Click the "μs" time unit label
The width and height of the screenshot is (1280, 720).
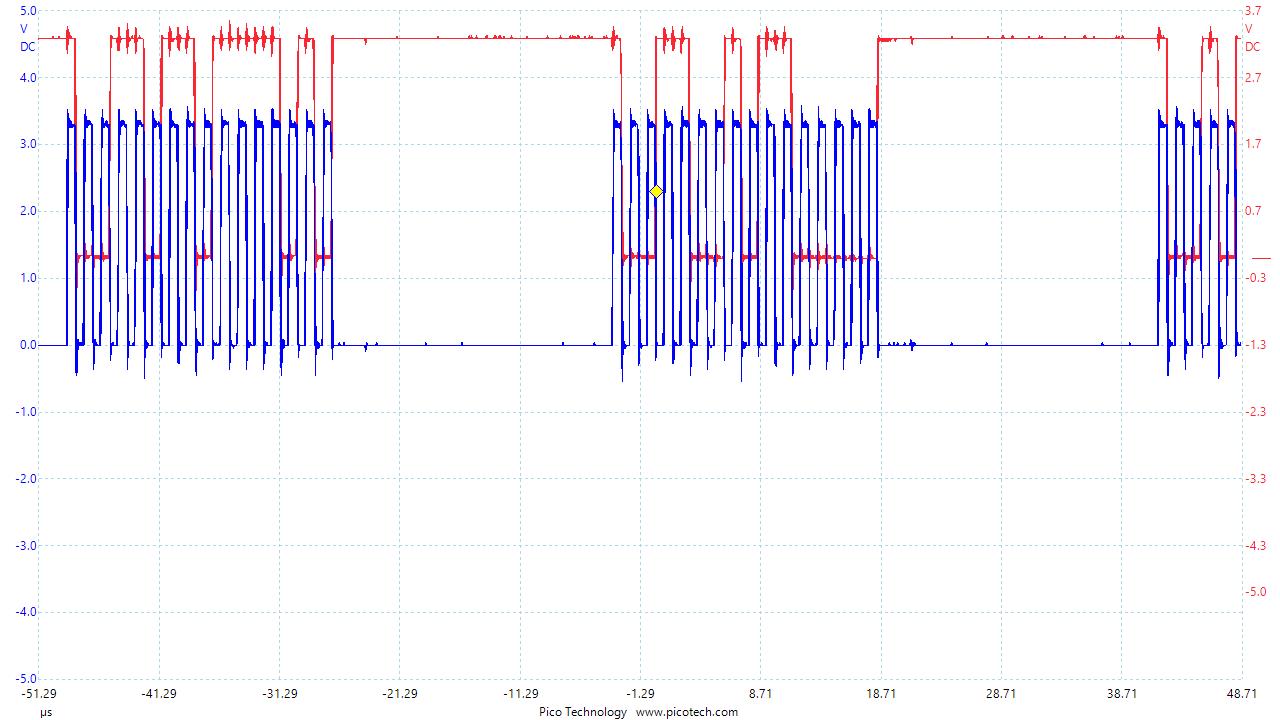(46, 712)
